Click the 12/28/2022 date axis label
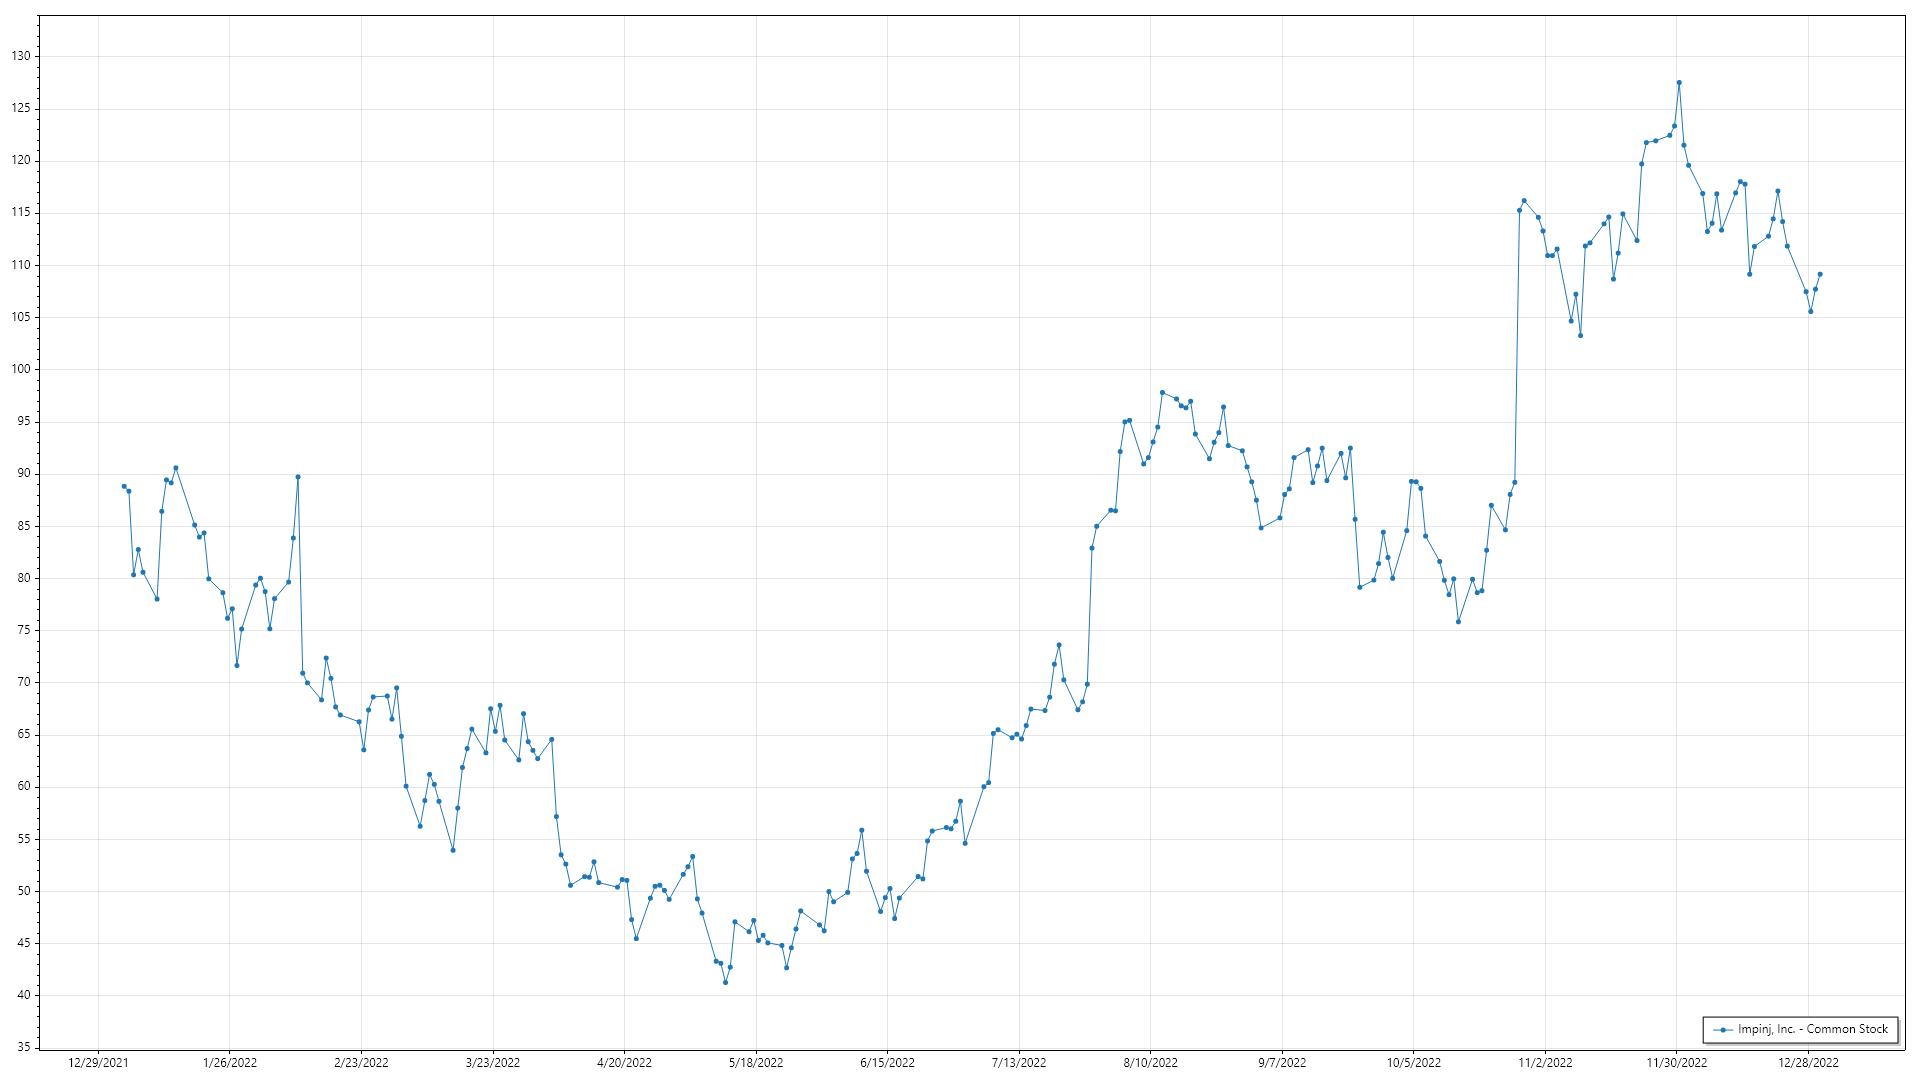Image resolution: width=1920 pixels, height=1080 pixels. click(x=1808, y=1063)
